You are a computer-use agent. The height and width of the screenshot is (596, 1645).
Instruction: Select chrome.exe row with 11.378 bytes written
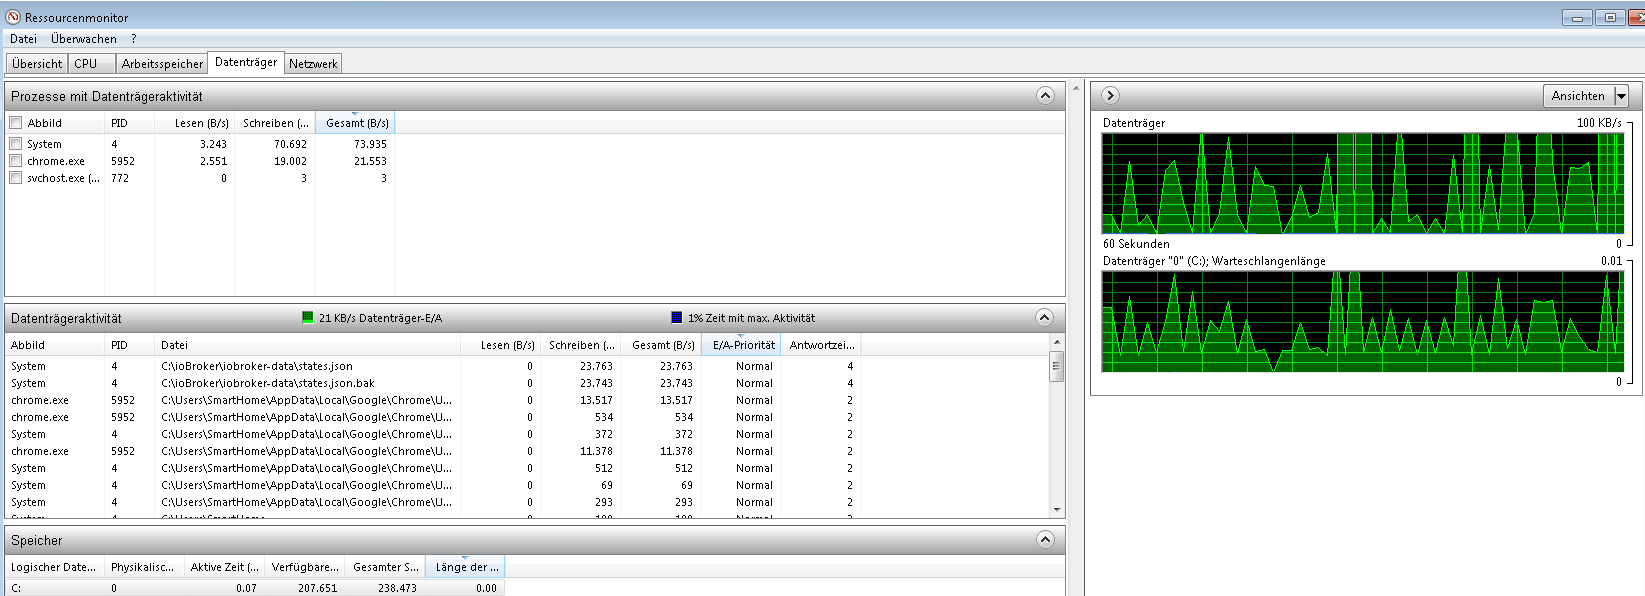click(432, 451)
